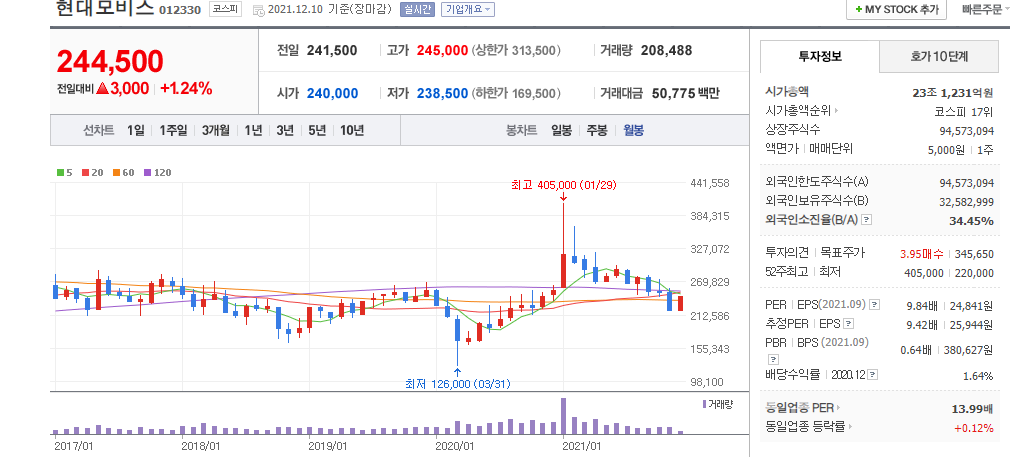
Task: Open the 동일업종 PER link
Action: click(799, 408)
